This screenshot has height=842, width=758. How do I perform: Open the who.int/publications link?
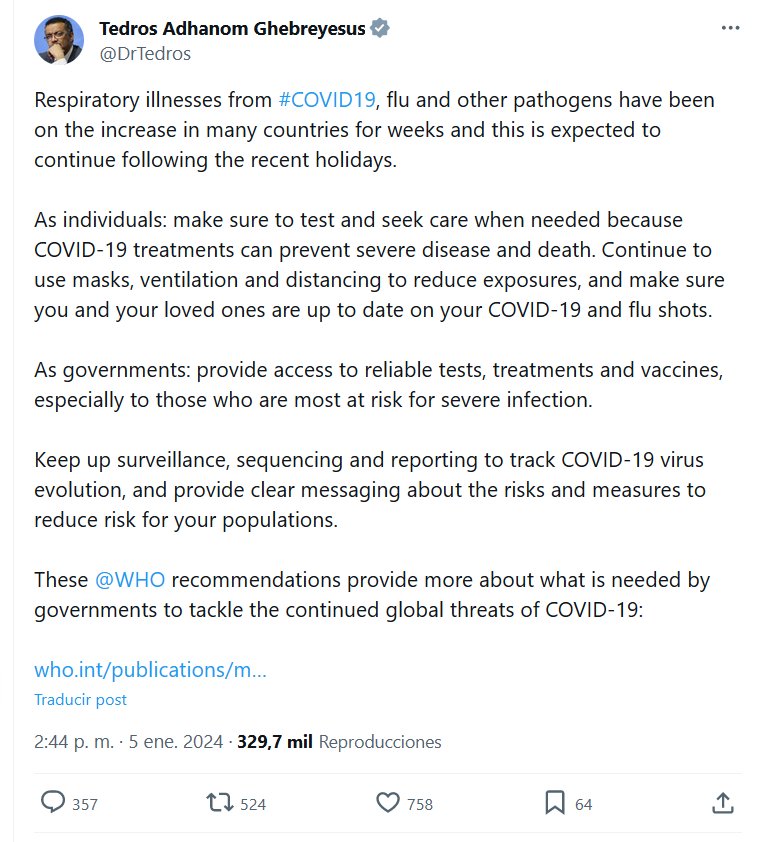click(x=150, y=670)
